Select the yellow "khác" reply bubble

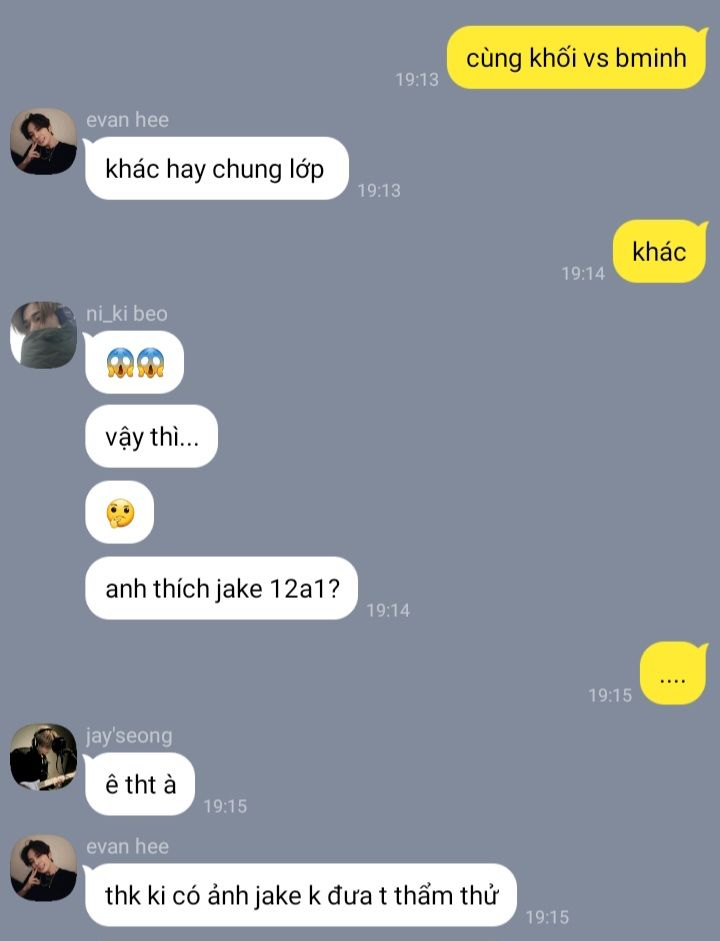[659, 251]
